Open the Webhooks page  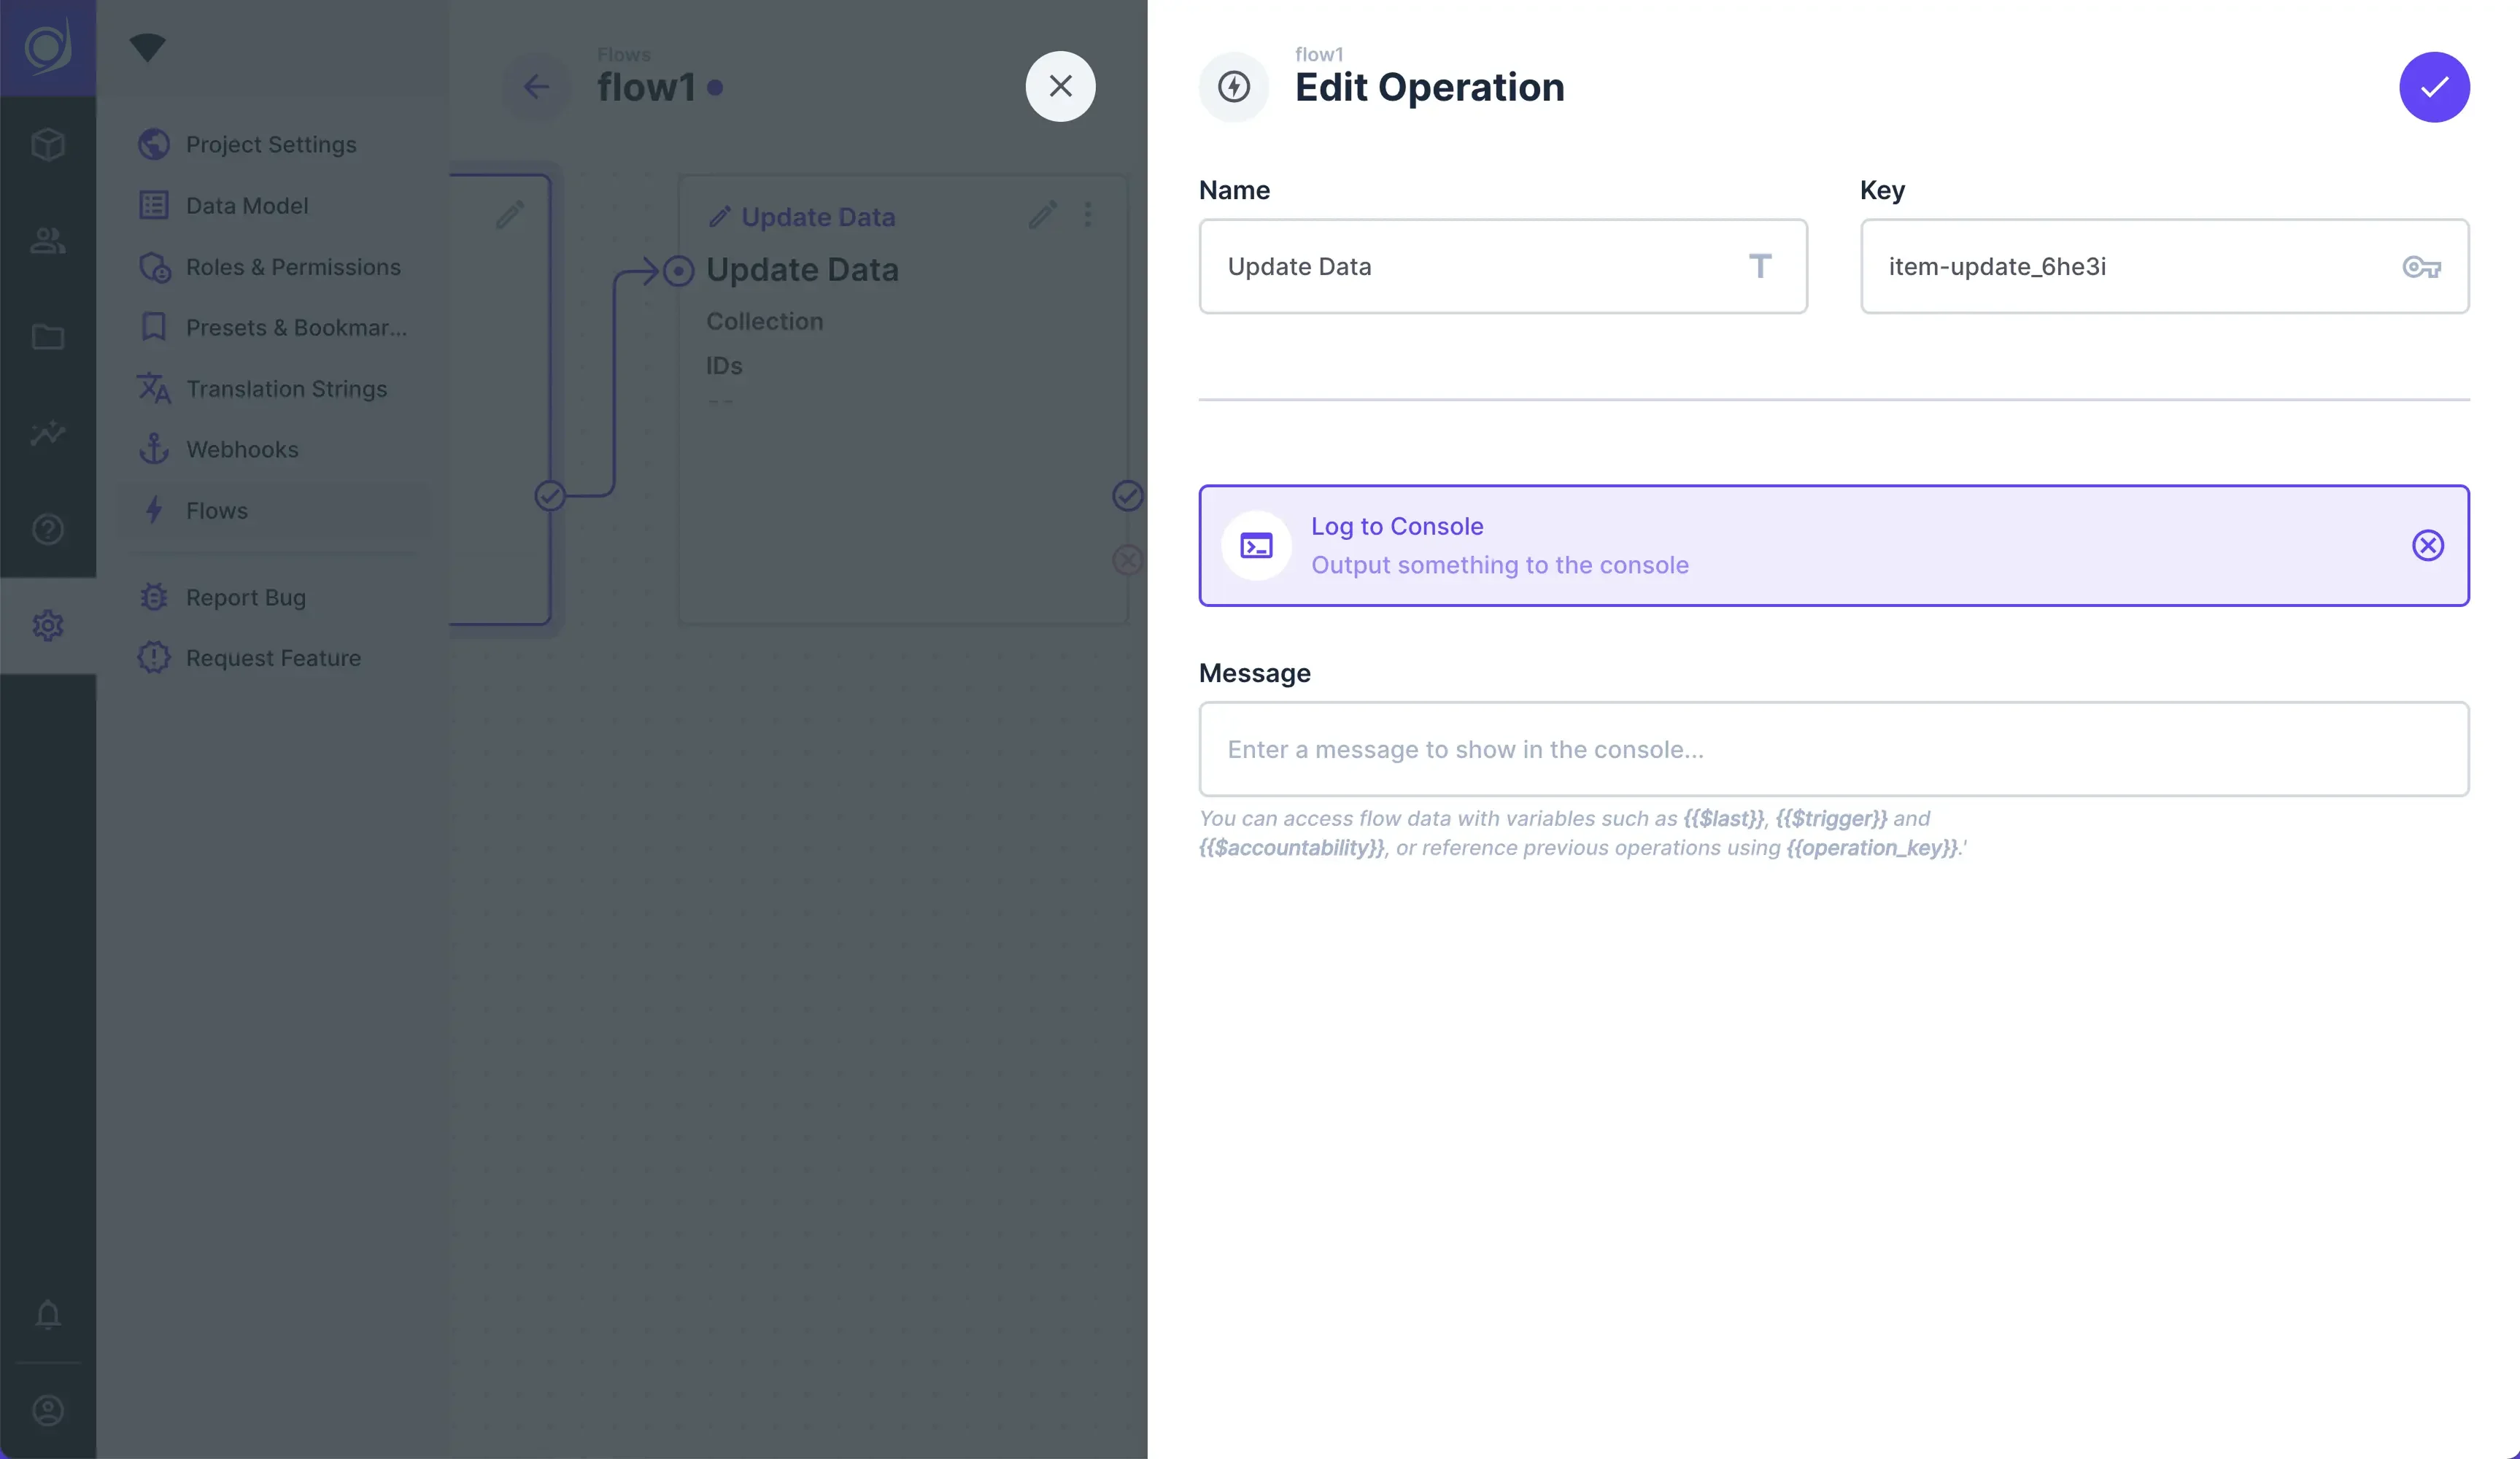242,450
